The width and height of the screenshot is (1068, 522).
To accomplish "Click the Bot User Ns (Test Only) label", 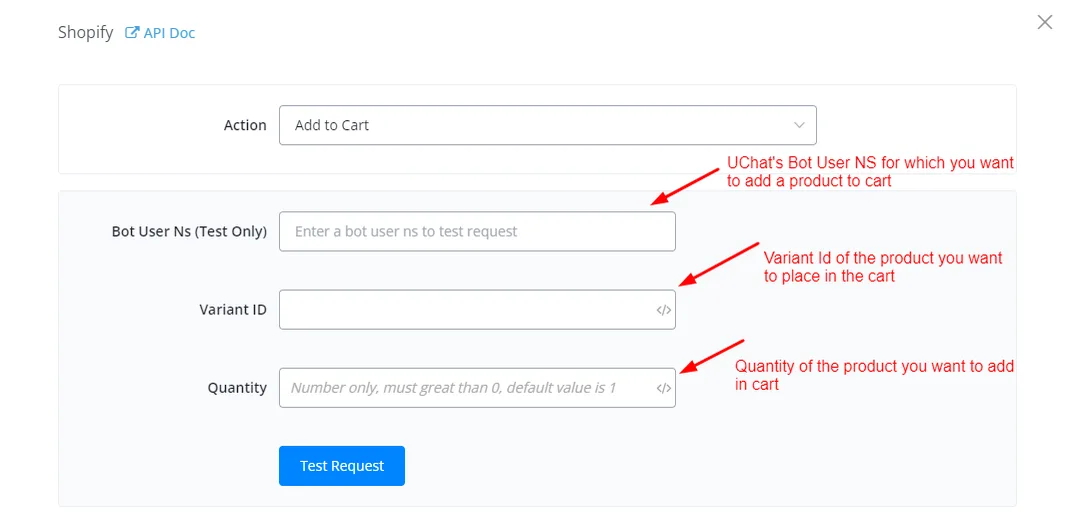I will coord(189,232).
